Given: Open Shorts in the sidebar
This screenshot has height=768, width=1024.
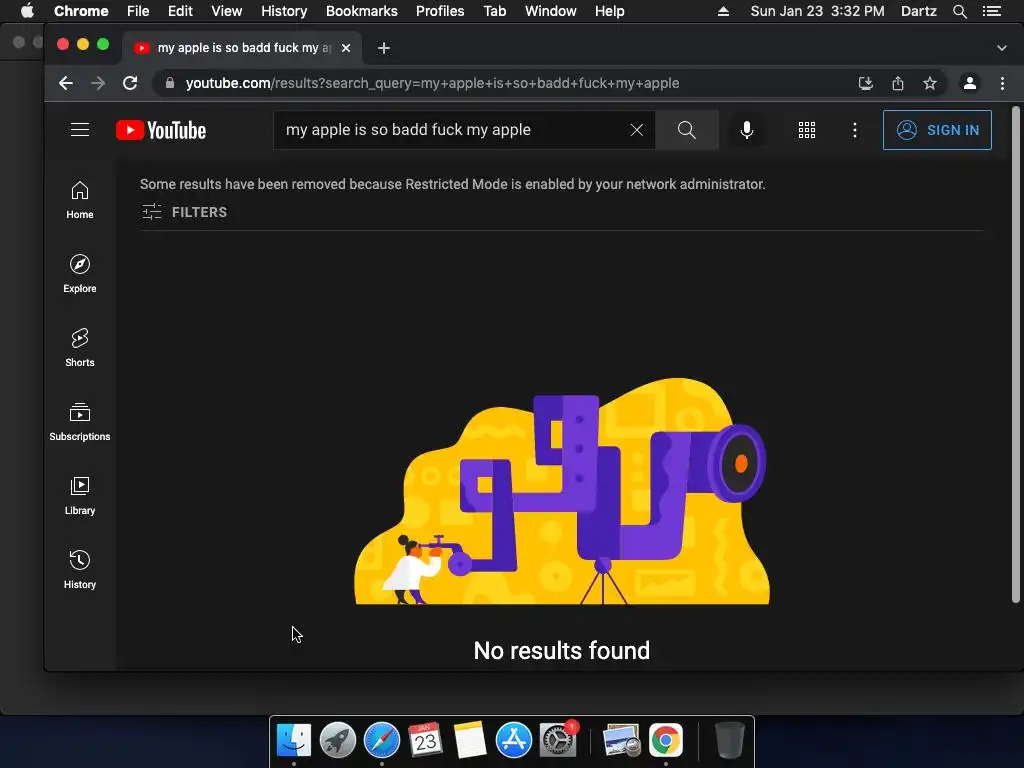Looking at the screenshot, I should (80, 348).
